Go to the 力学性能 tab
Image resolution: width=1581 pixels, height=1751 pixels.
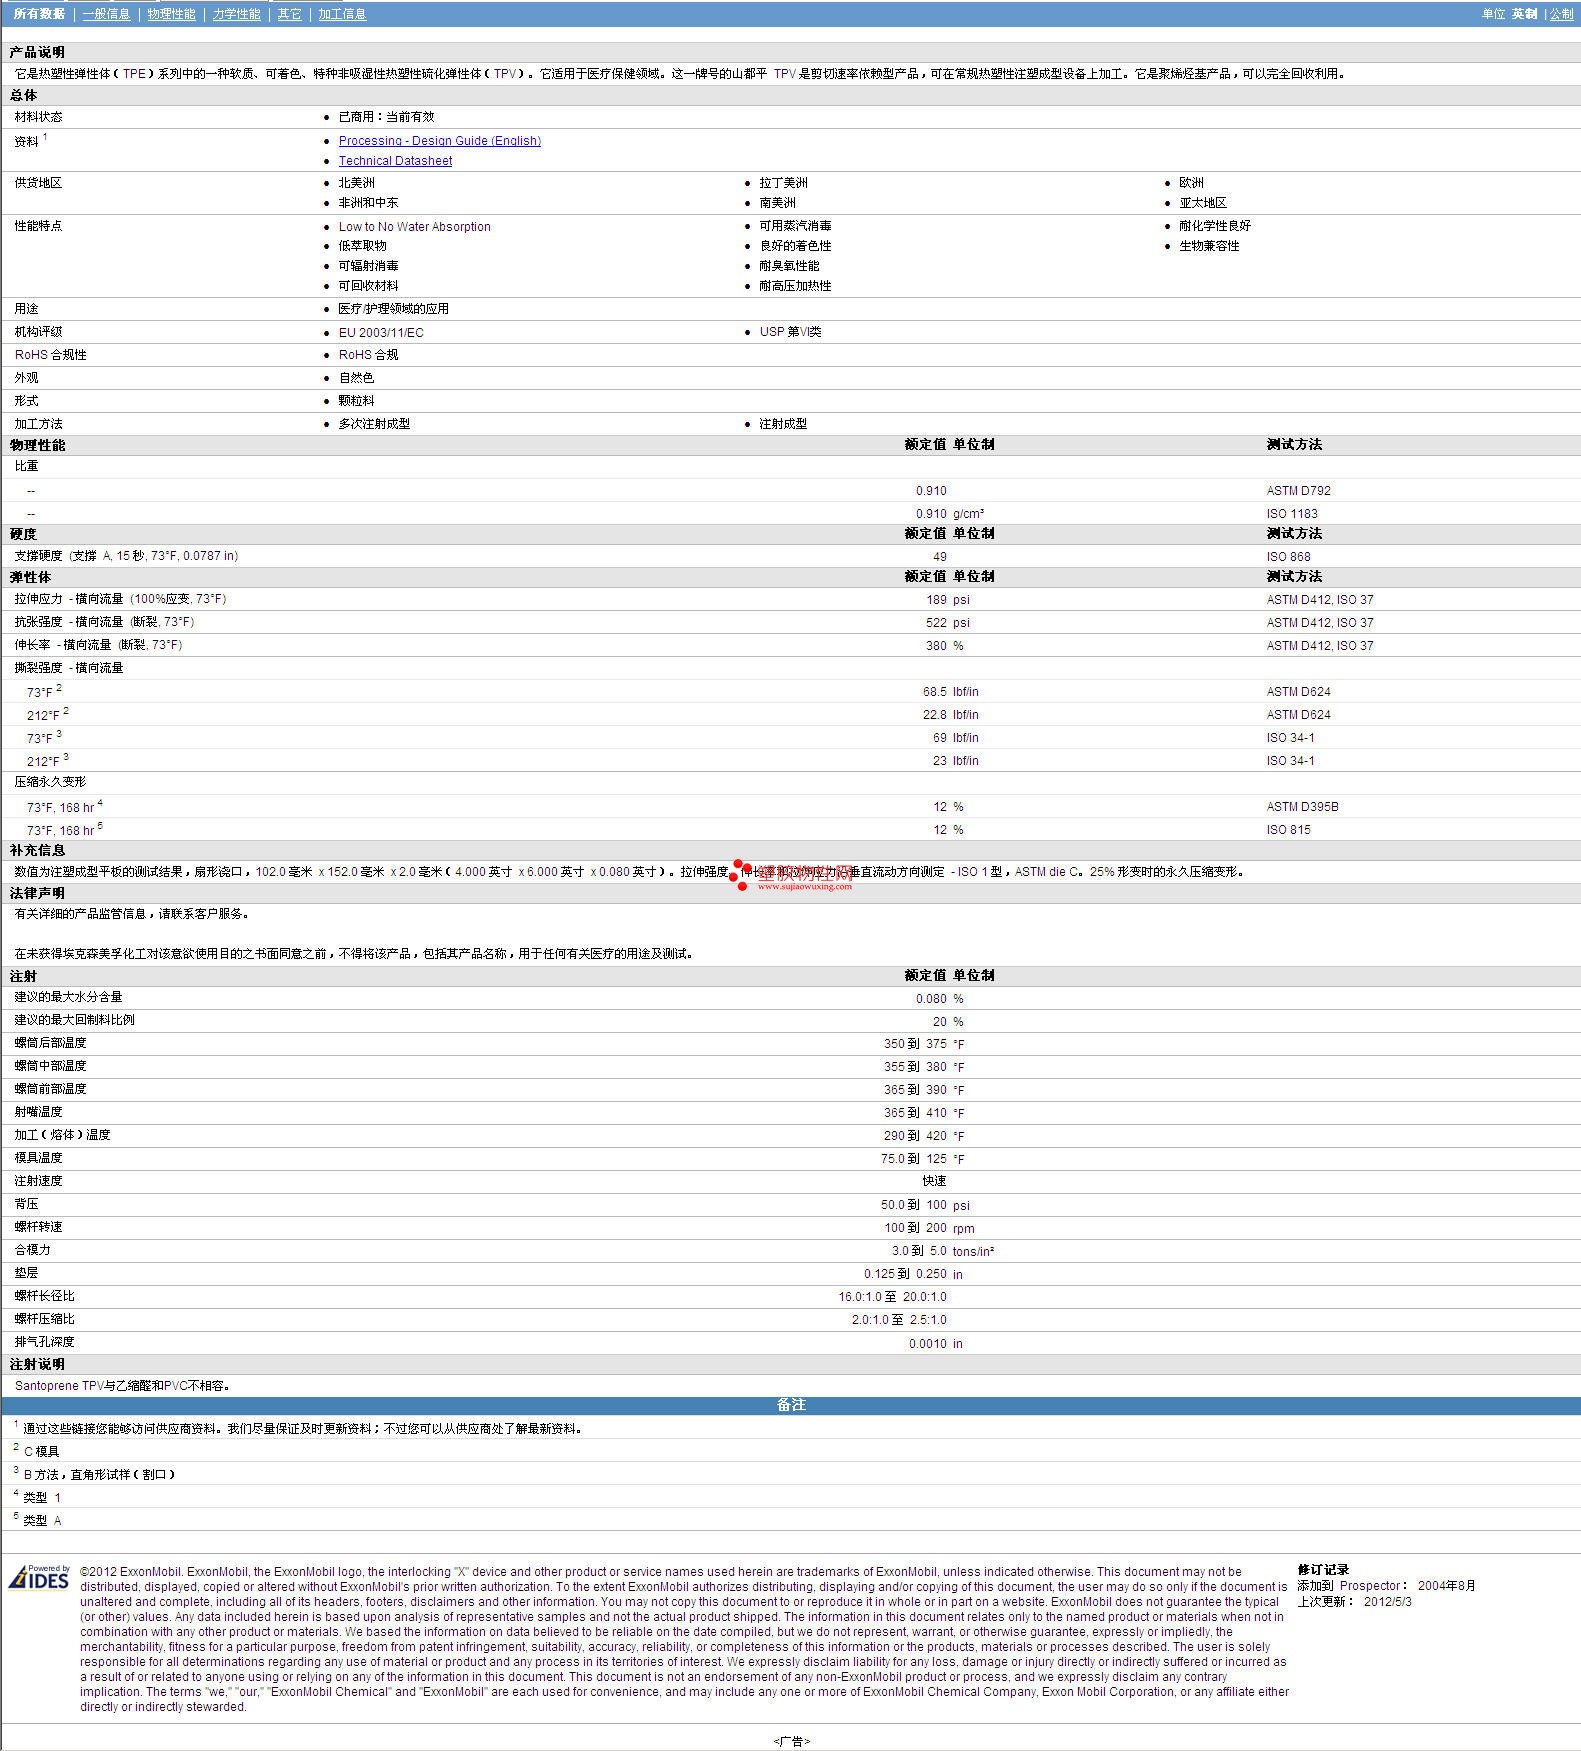pyautogui.click(x=236, y=14)
